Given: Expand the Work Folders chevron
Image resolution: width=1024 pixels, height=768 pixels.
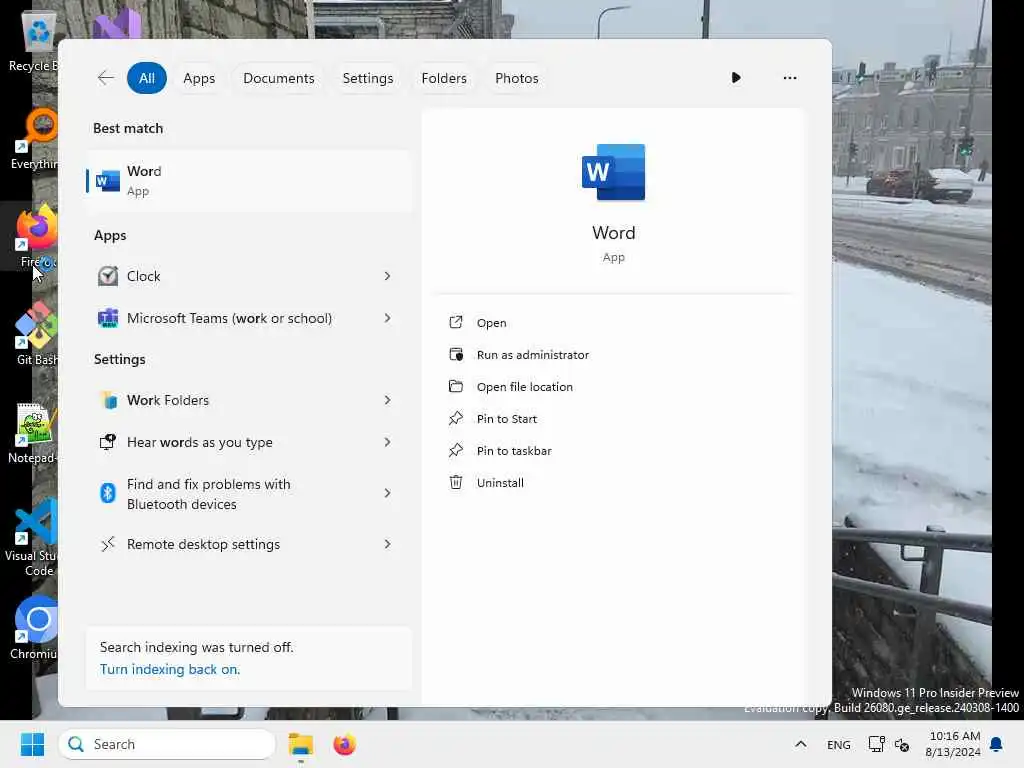Looking at the screenshot, I should (x=387, y=400).
